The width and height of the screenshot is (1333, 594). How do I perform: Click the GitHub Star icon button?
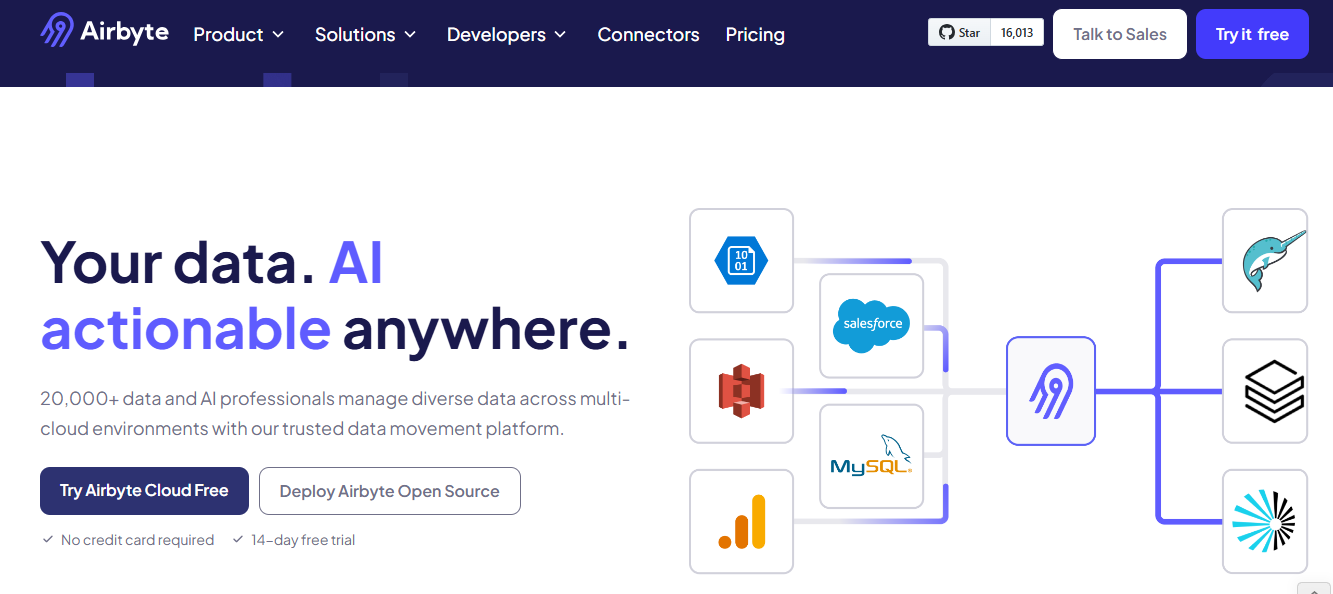pyautogui.click(x=960, y=33)
